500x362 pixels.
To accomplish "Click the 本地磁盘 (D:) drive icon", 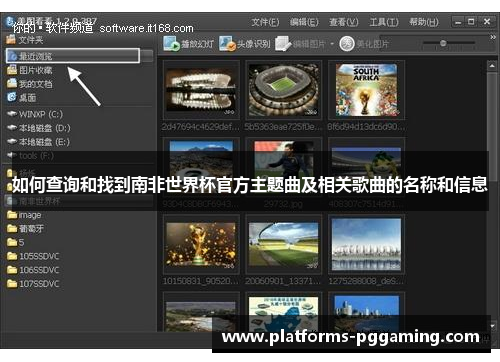I will tap(12, 128).
